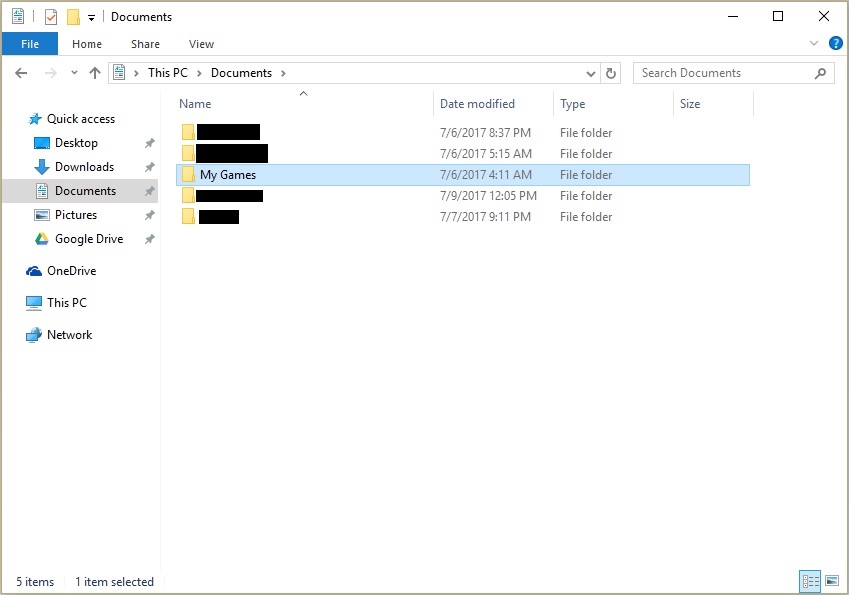This screenshot has height=595, width=849.
Task: Click '1 item selected' in status bar
Action: pyautogui.click(x=114, y=582)
